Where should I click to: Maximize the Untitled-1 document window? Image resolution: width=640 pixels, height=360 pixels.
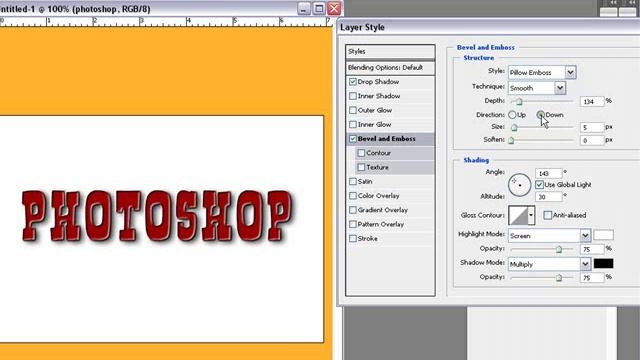(x=319, y=9)
